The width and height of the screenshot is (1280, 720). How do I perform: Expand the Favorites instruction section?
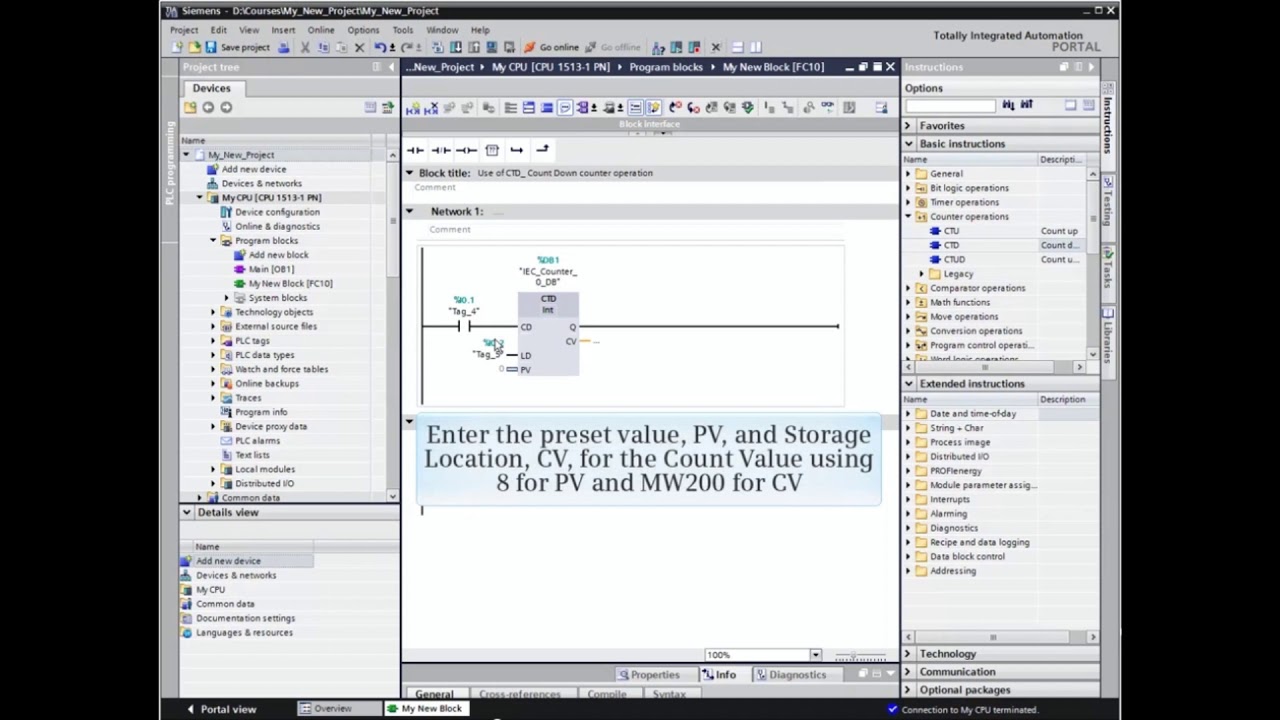tap(908, 126)
